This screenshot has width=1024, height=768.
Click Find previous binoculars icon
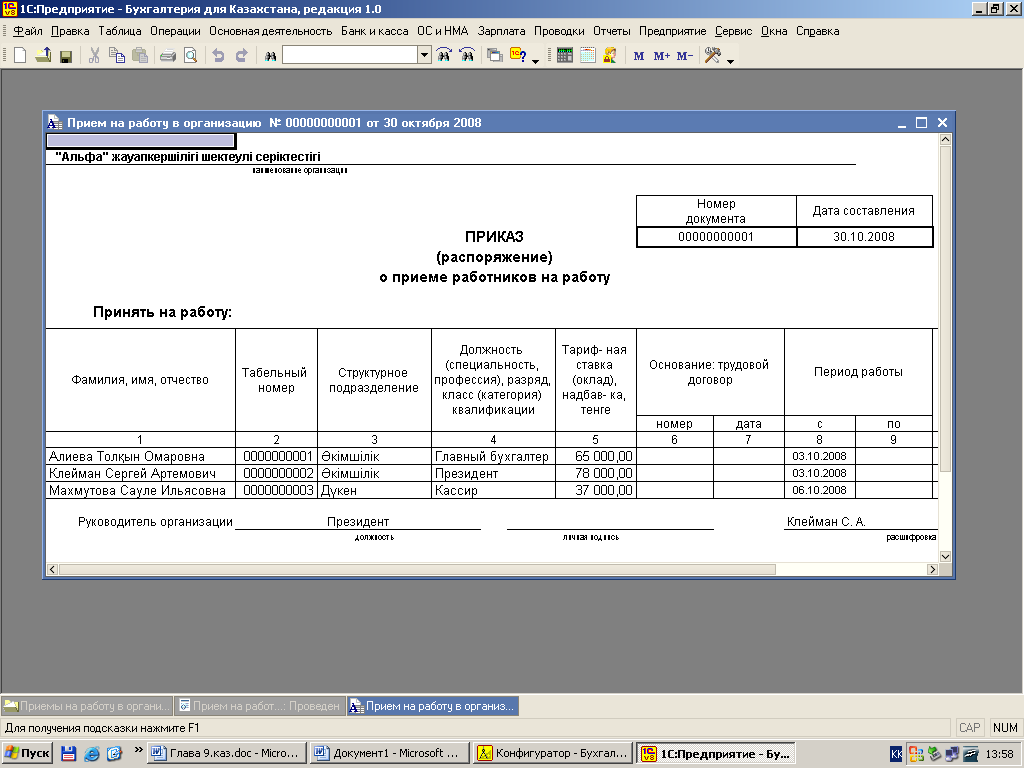[467, 56]
